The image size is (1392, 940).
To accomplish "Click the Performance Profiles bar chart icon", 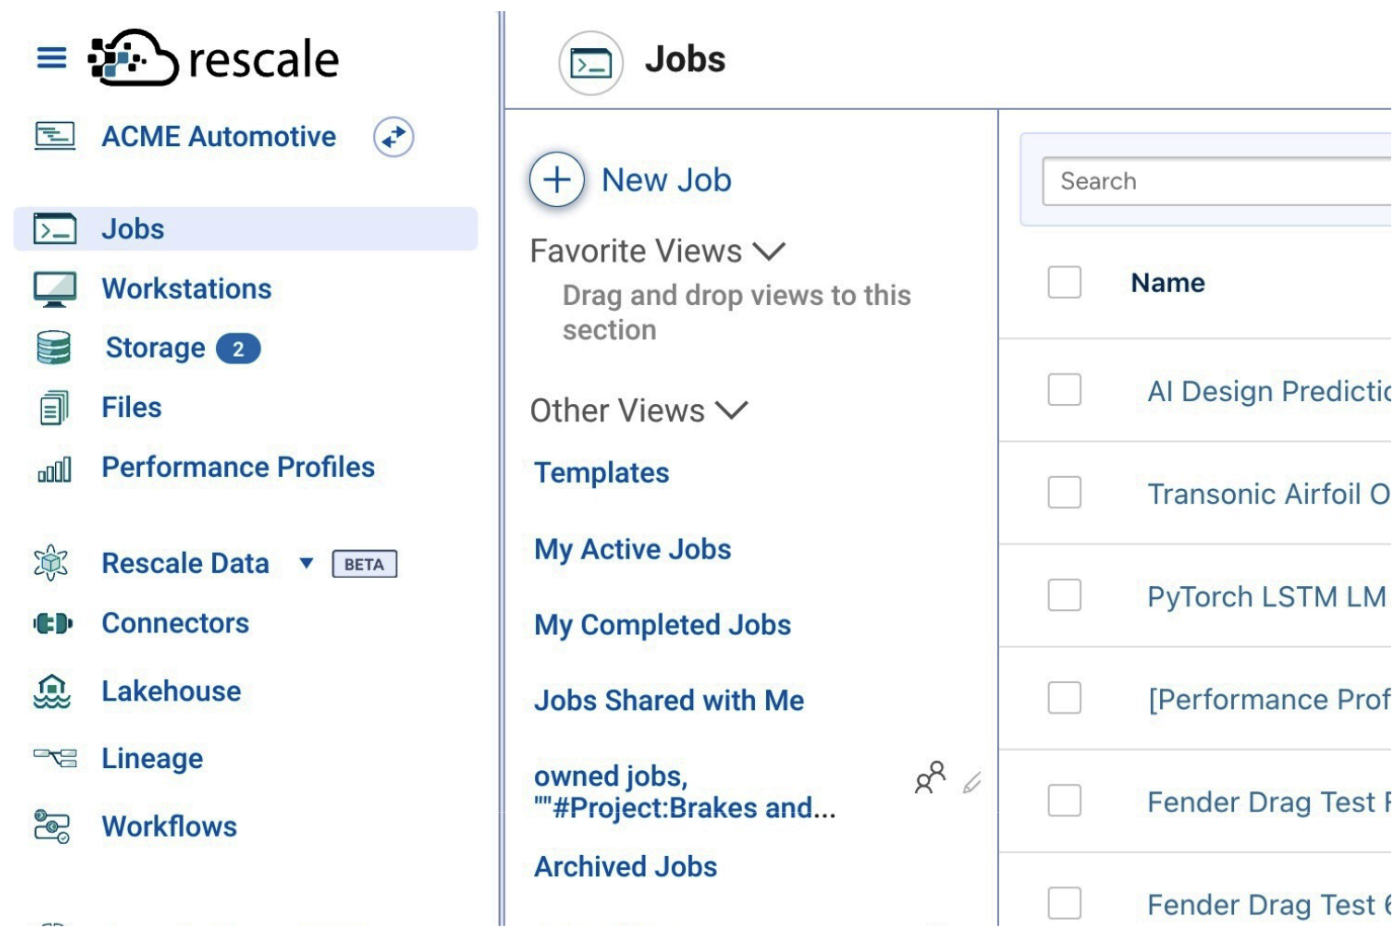I will click(54, 468).
